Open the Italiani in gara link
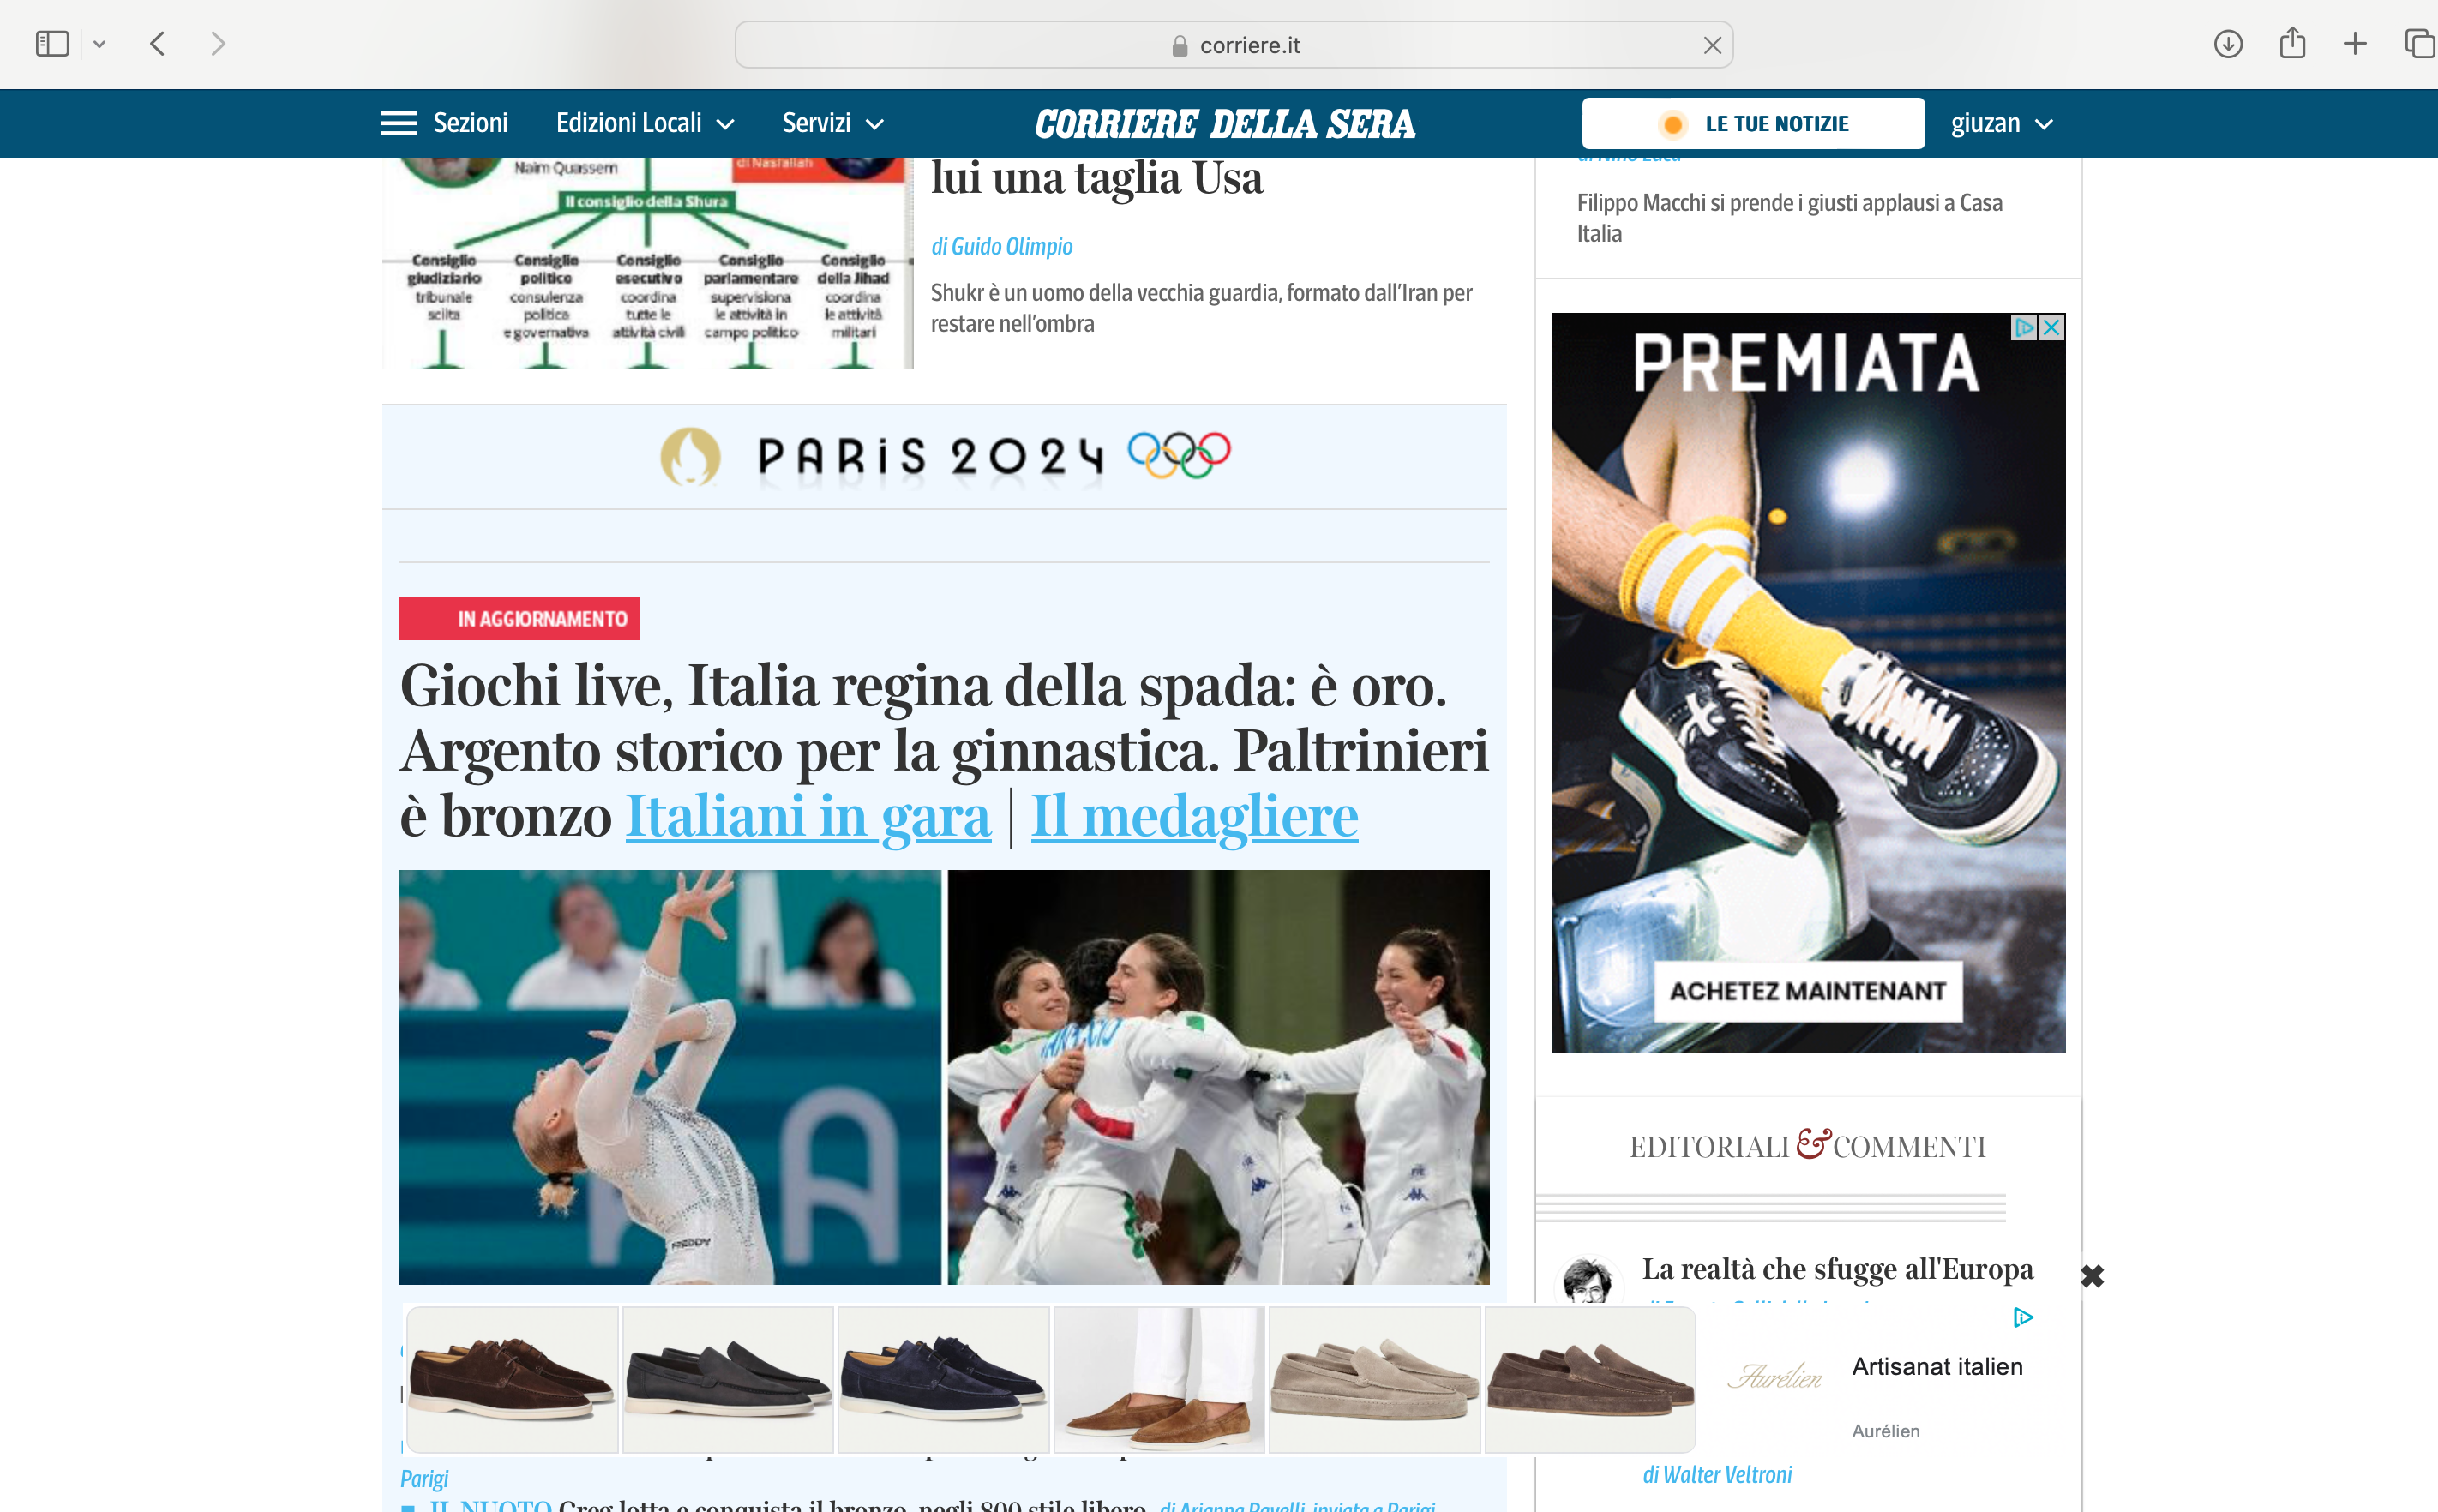2438x1512 pixels. [x=808, y=815]
